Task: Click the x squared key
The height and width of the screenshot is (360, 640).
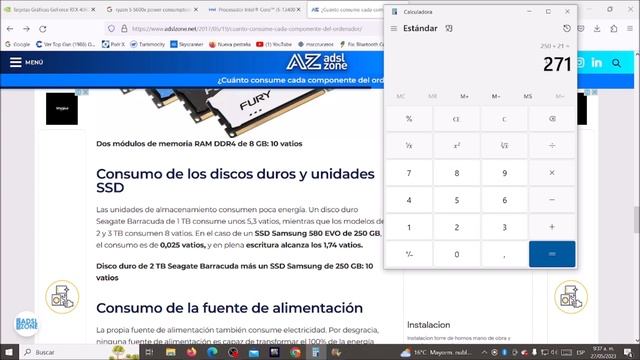Action: (457, 145)
